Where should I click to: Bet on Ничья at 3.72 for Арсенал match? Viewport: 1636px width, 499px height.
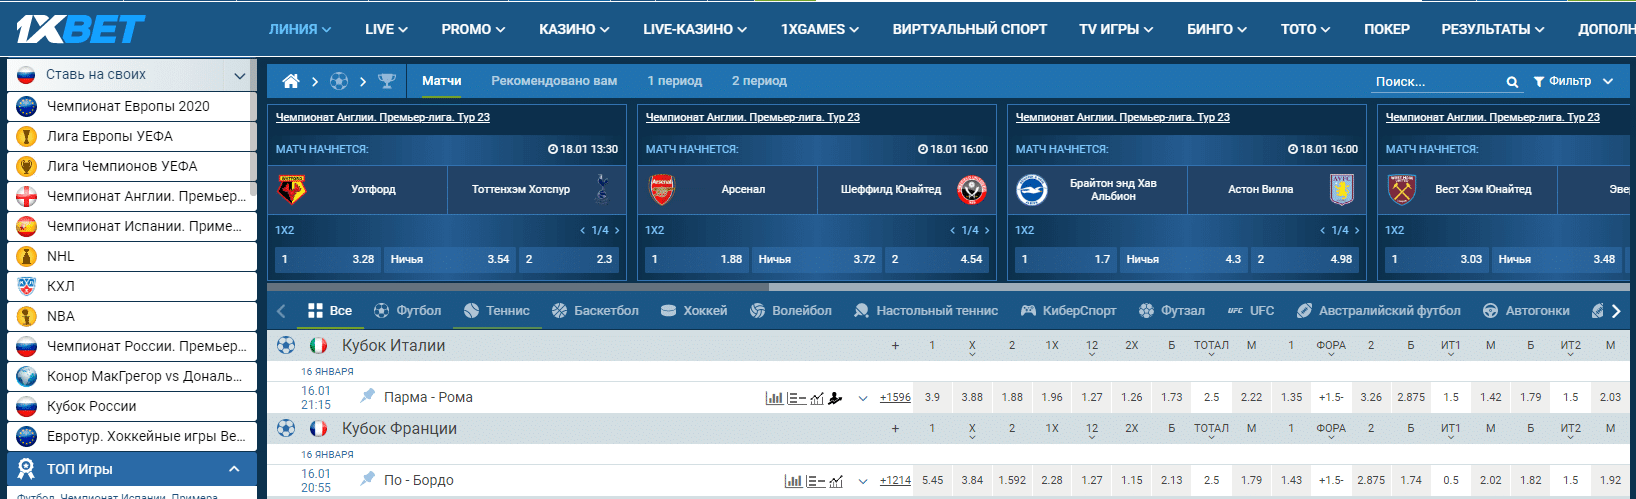[817, 259]
